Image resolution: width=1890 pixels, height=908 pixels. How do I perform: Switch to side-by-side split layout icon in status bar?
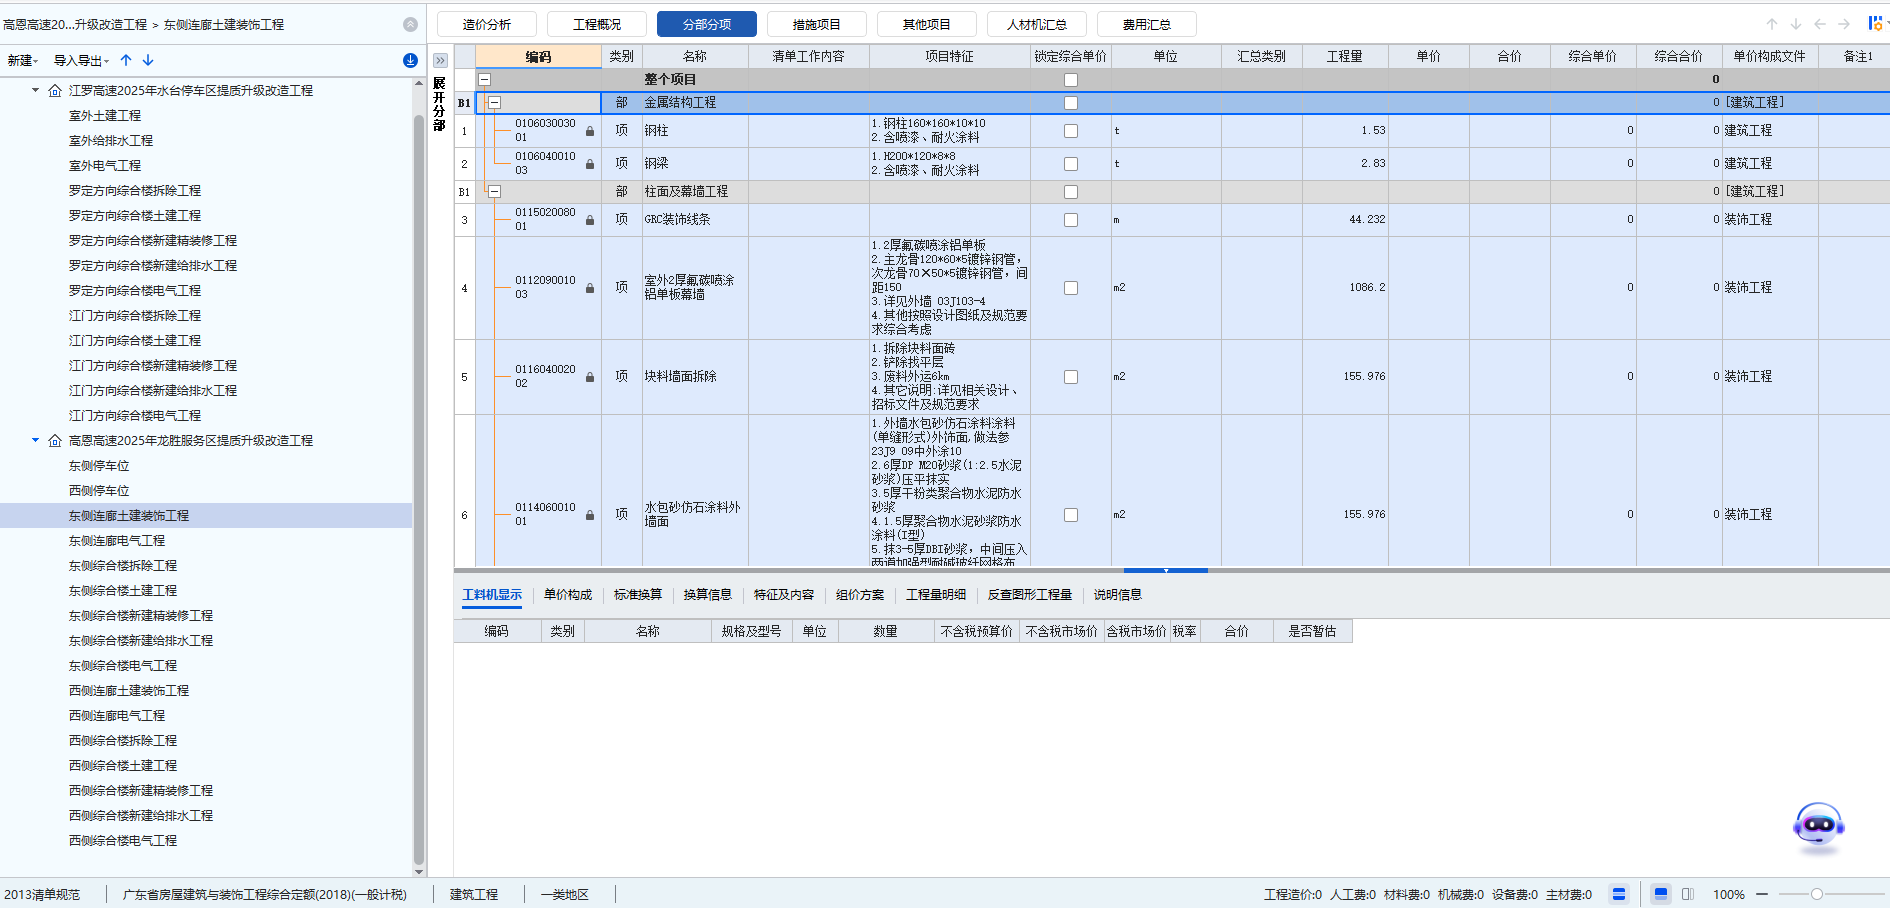click(1688, 894)
